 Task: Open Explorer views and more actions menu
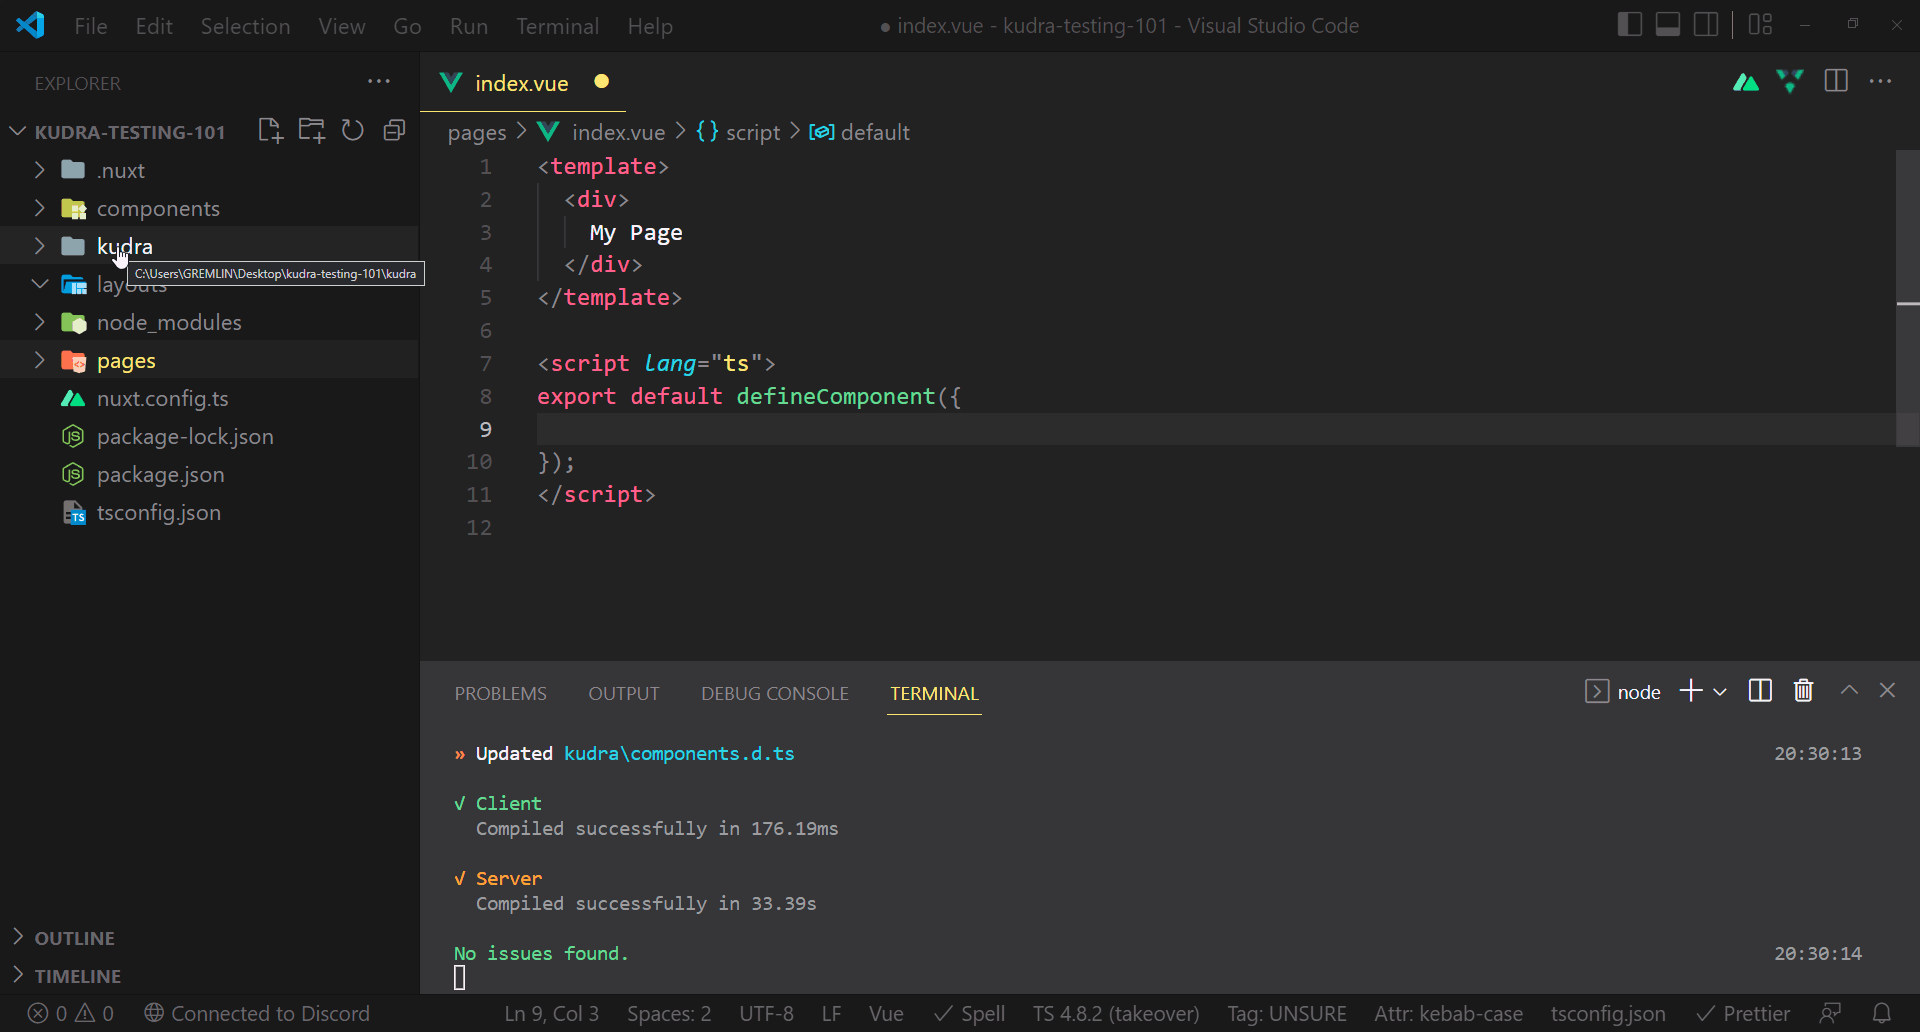[379, 82]
